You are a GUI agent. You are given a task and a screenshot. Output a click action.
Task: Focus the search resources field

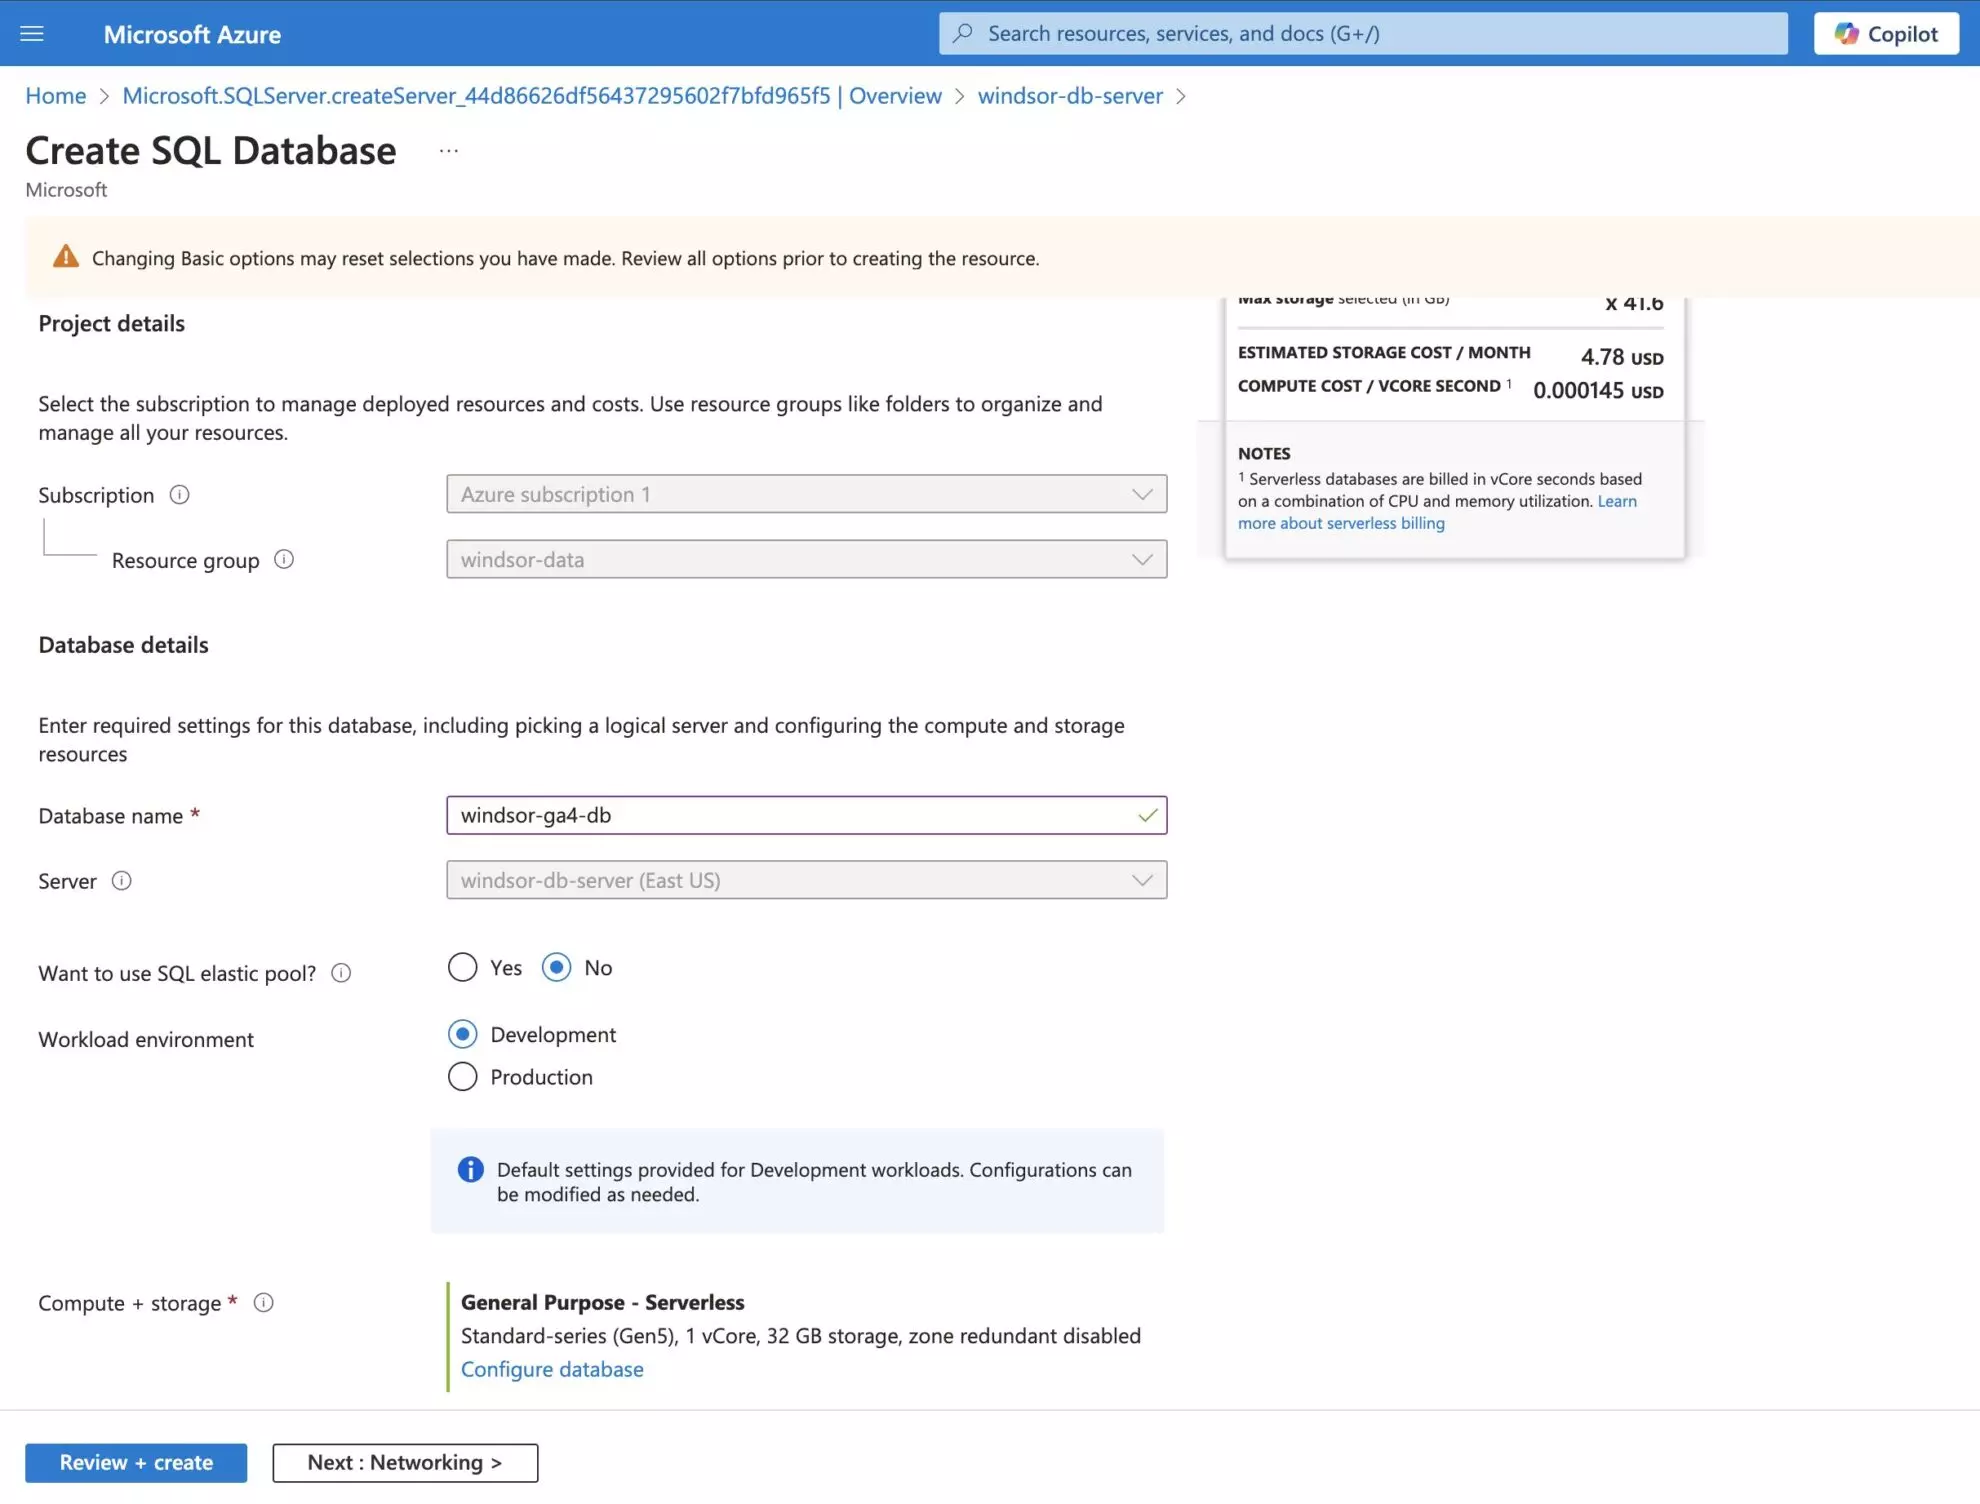(x=1363, y=33)
